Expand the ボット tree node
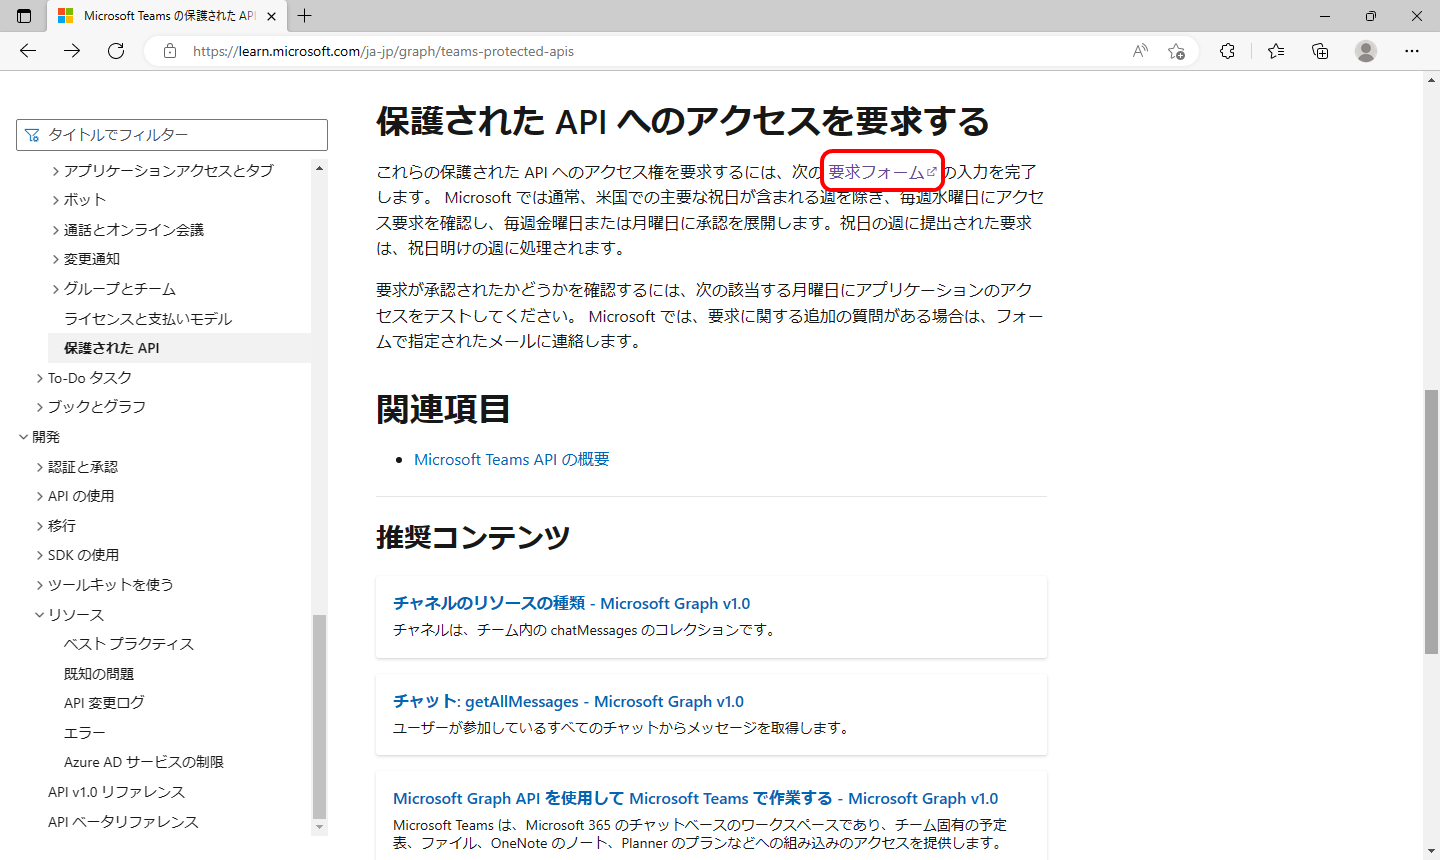 (56, 200)
